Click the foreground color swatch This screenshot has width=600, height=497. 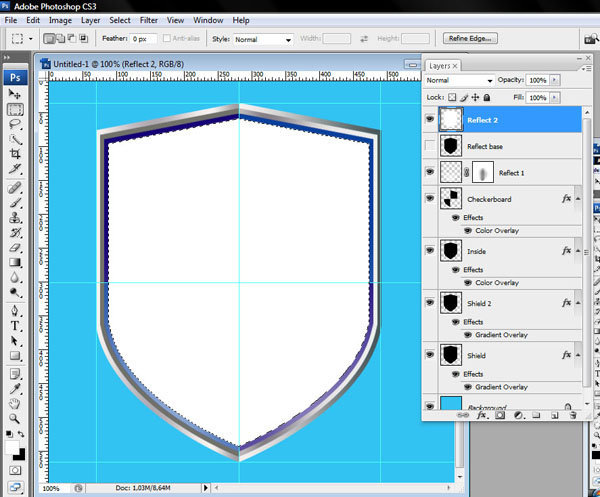(x=11, y=447)
